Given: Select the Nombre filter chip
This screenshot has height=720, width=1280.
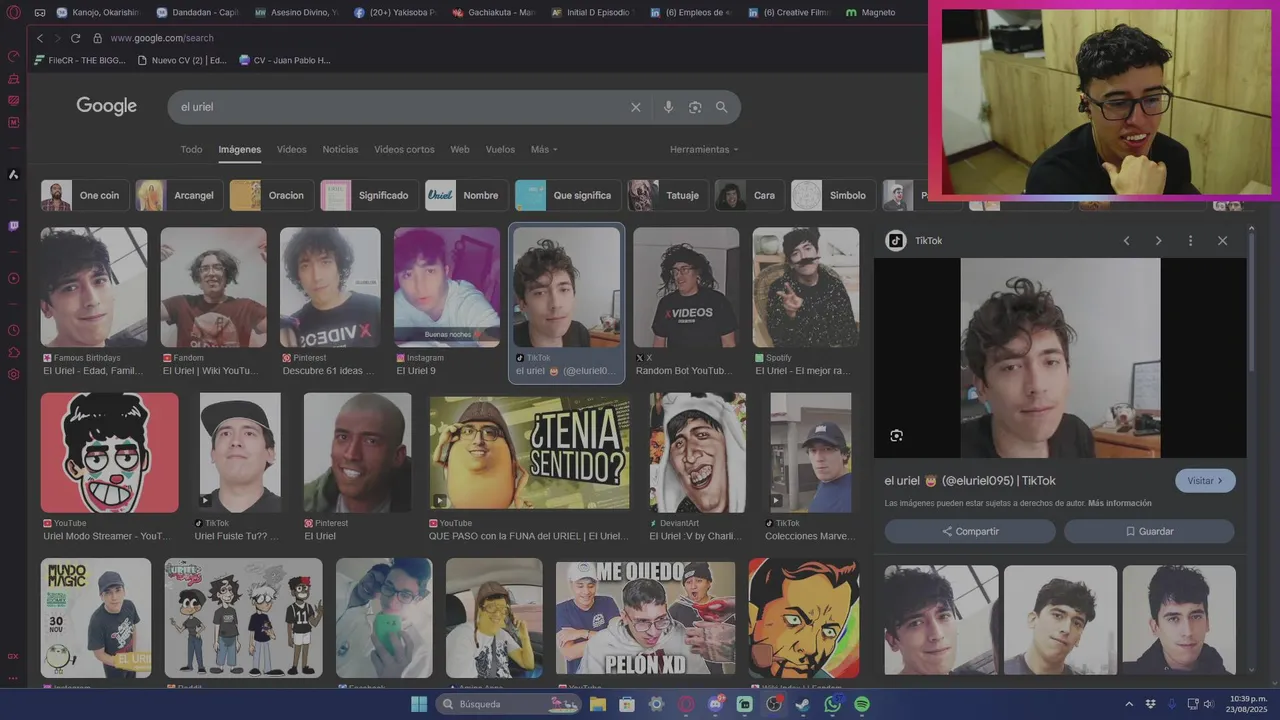Looking at the screenshot, I should [x=466, y=195].
